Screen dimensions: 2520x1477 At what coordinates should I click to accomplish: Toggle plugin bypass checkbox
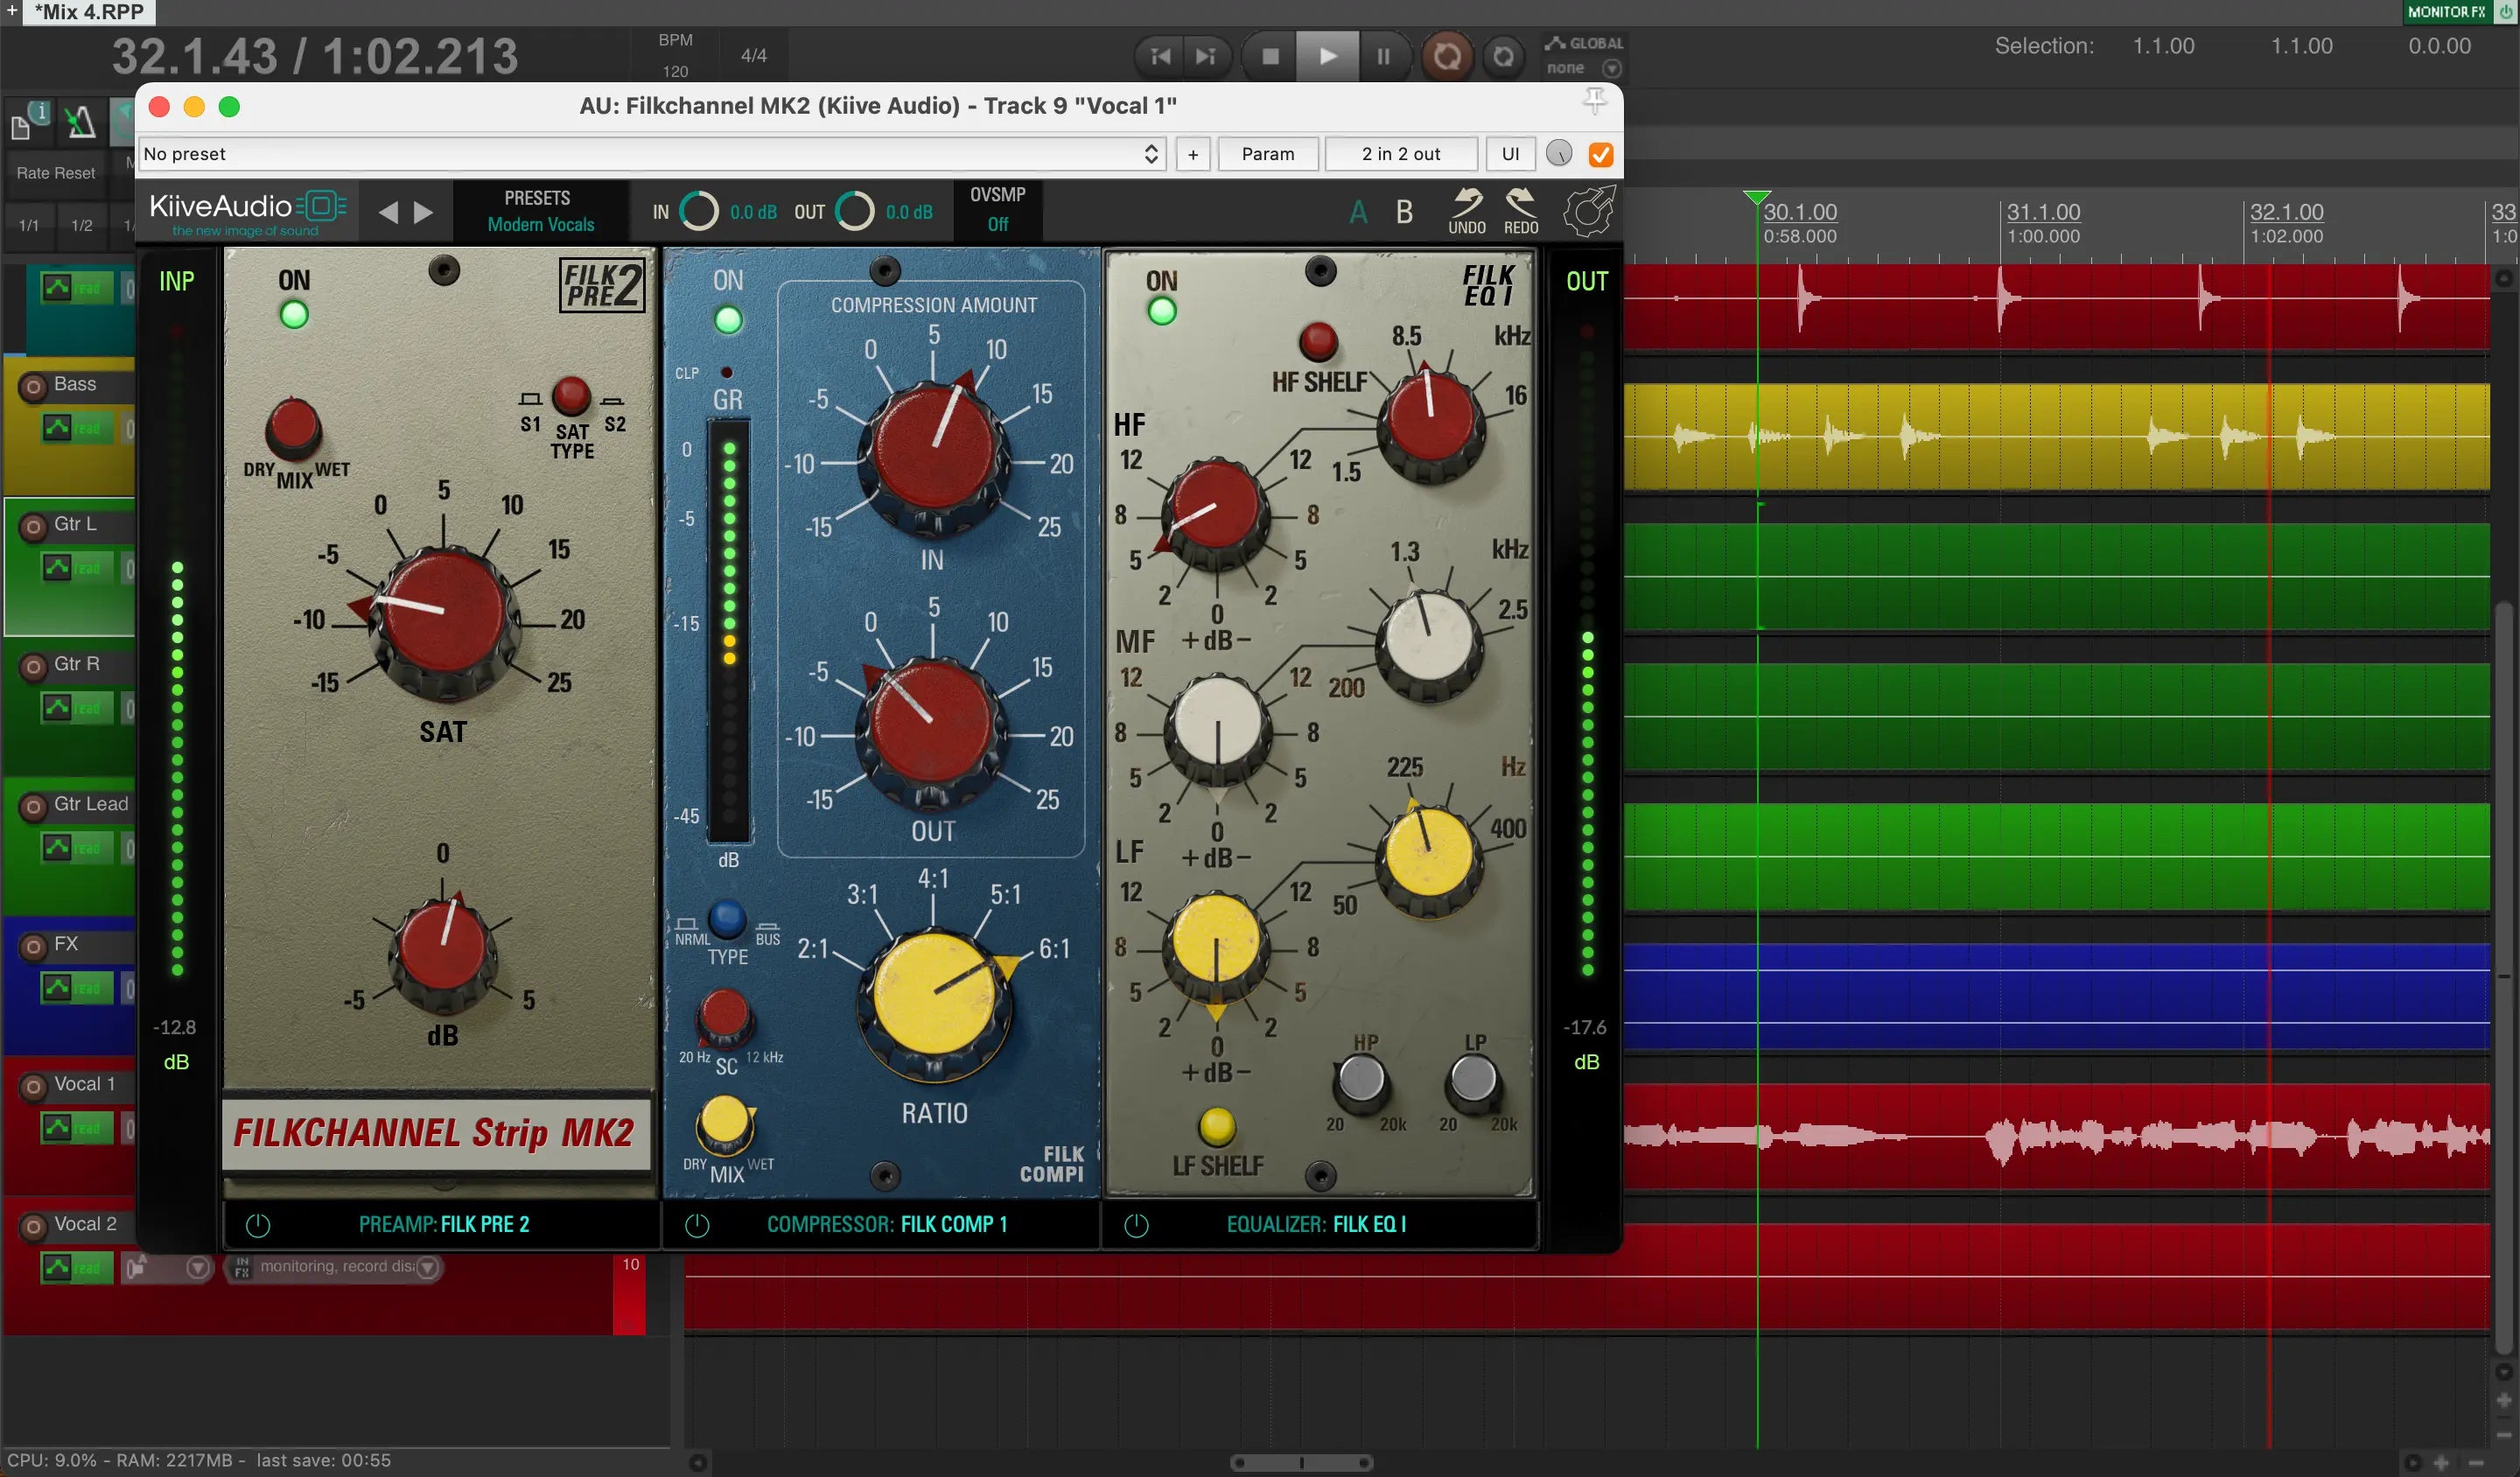(1600, 154)
